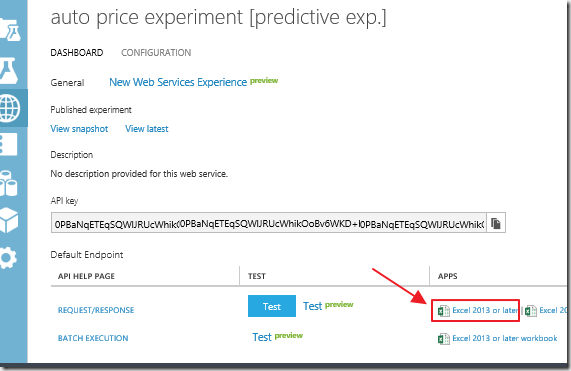
Task: Copy the API key with clipboard icon
Action: (496, 223)
